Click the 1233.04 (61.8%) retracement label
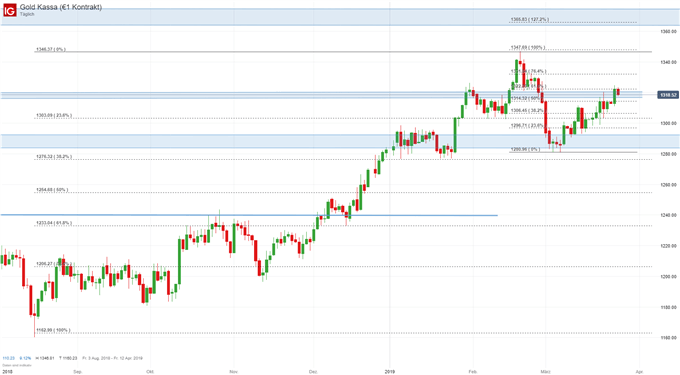The image size is (680, 375). pyautogui.click(x=54, y=223)
